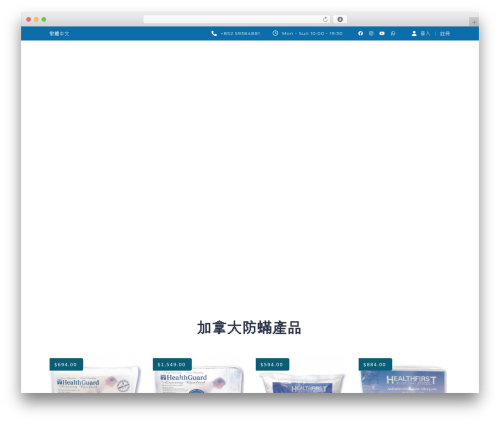This screenshot has width=500, height=423.
Task: Click the Mon - Sun 10:00 - 19:30 hours text
Action: pos(312,33)
